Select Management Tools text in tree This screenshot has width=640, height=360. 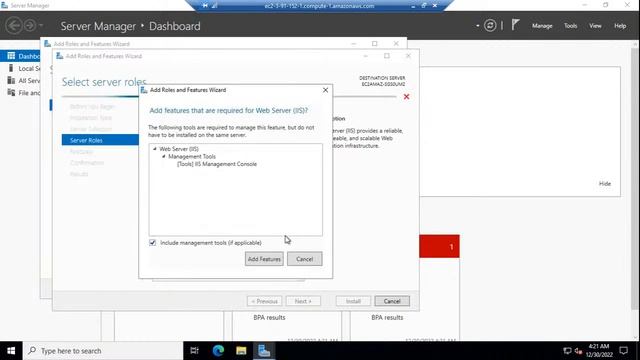pos(192,156)
